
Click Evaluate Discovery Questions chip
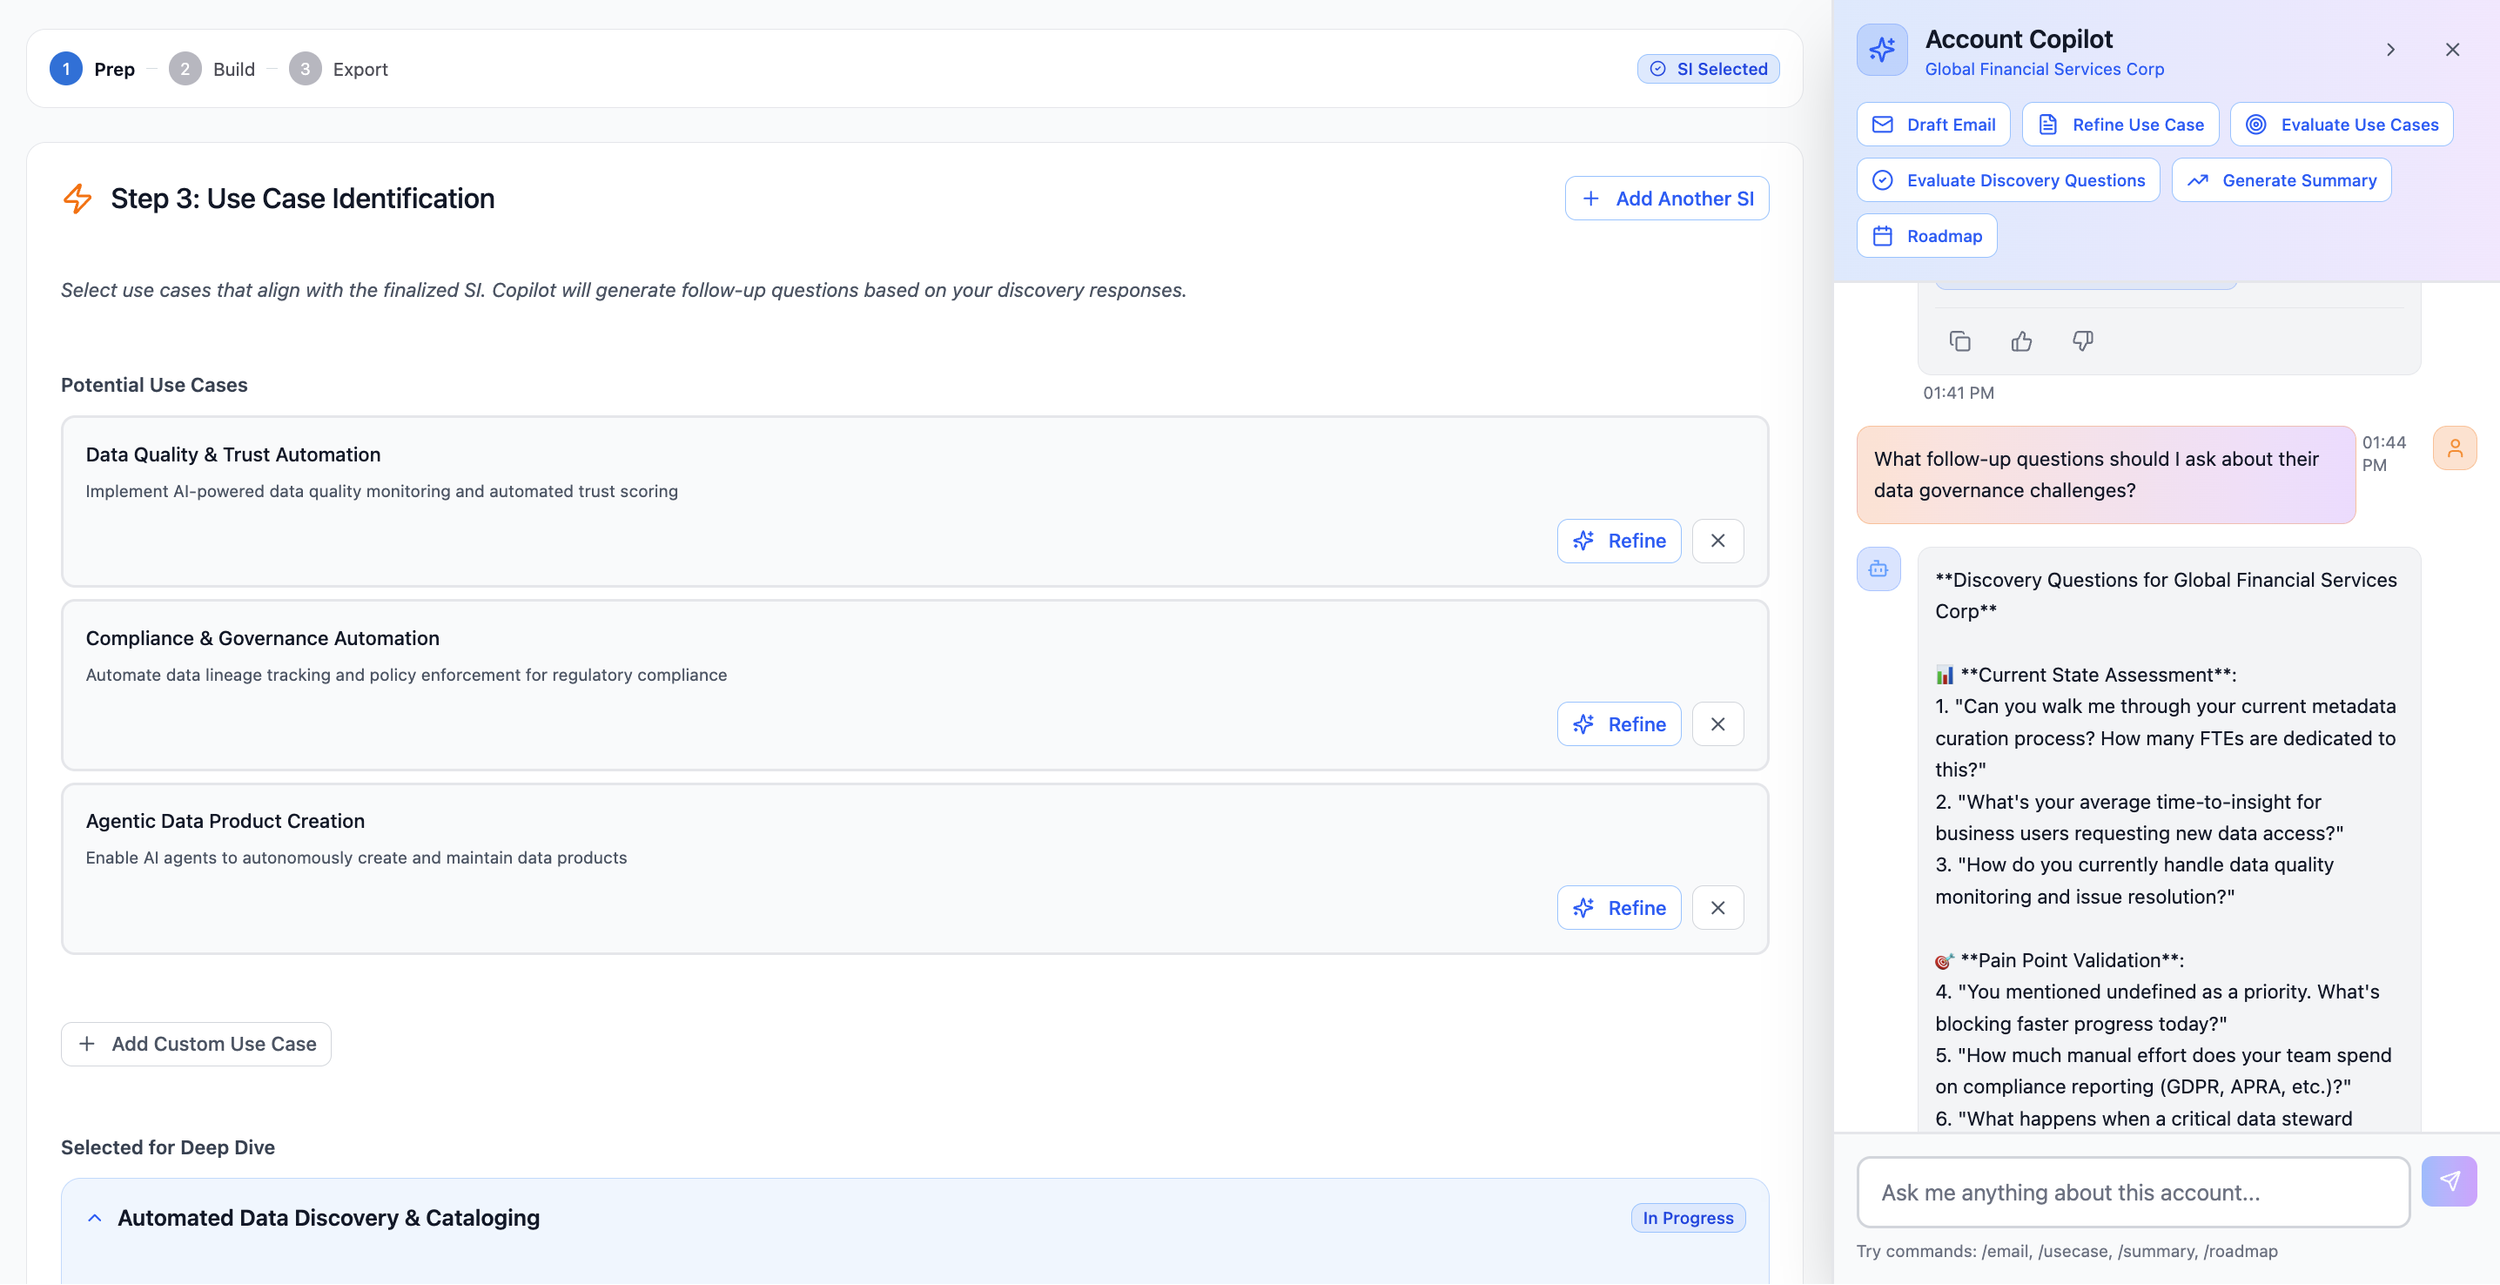click(x=2007, y=180)
